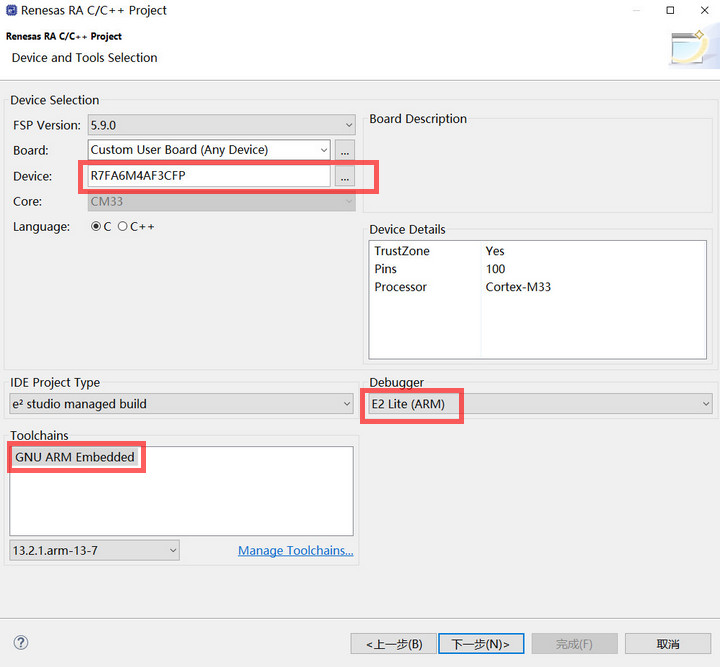This screenshot has height=667, width=720.
Task: Select GNU ARM Embedded in the Toolchains list
Action: 75,457
